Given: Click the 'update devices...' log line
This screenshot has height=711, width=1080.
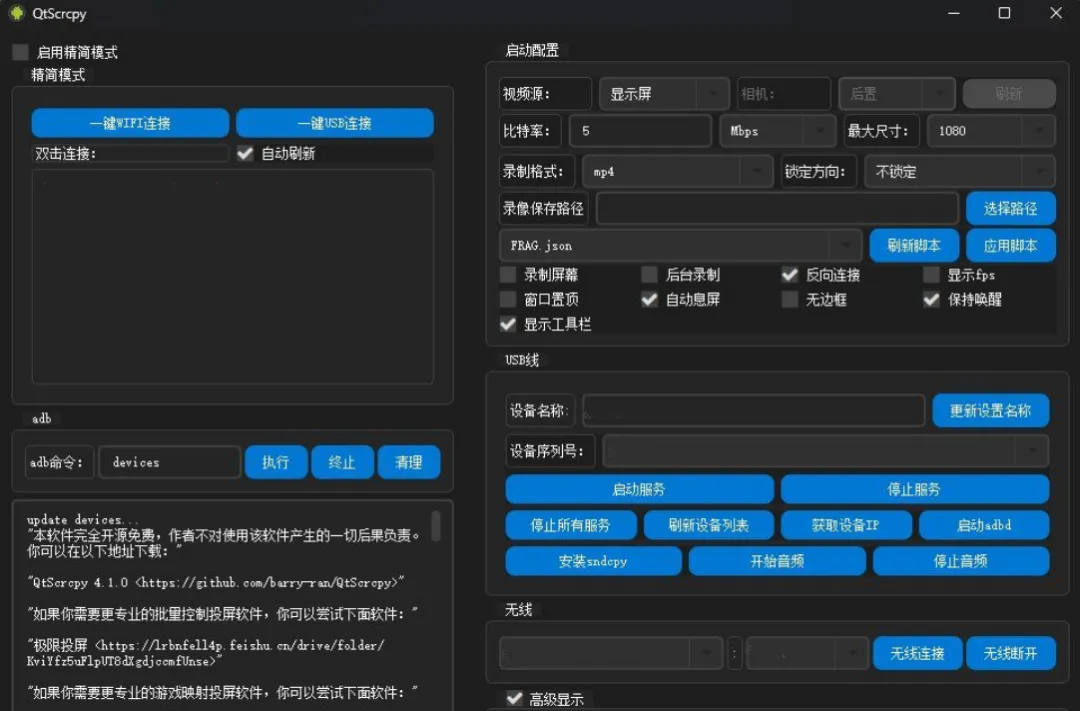Looking at the screenshot, I should click(83, 519).
